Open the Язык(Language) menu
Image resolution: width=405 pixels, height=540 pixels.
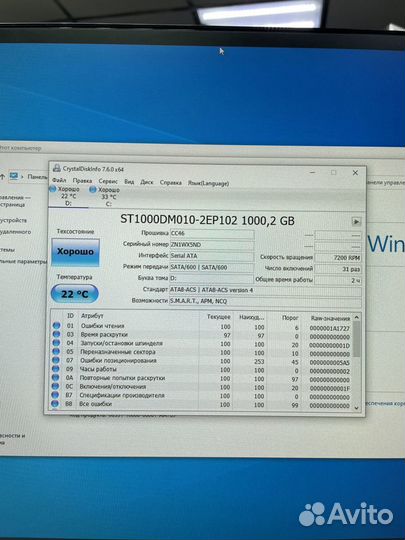[208, 183]
